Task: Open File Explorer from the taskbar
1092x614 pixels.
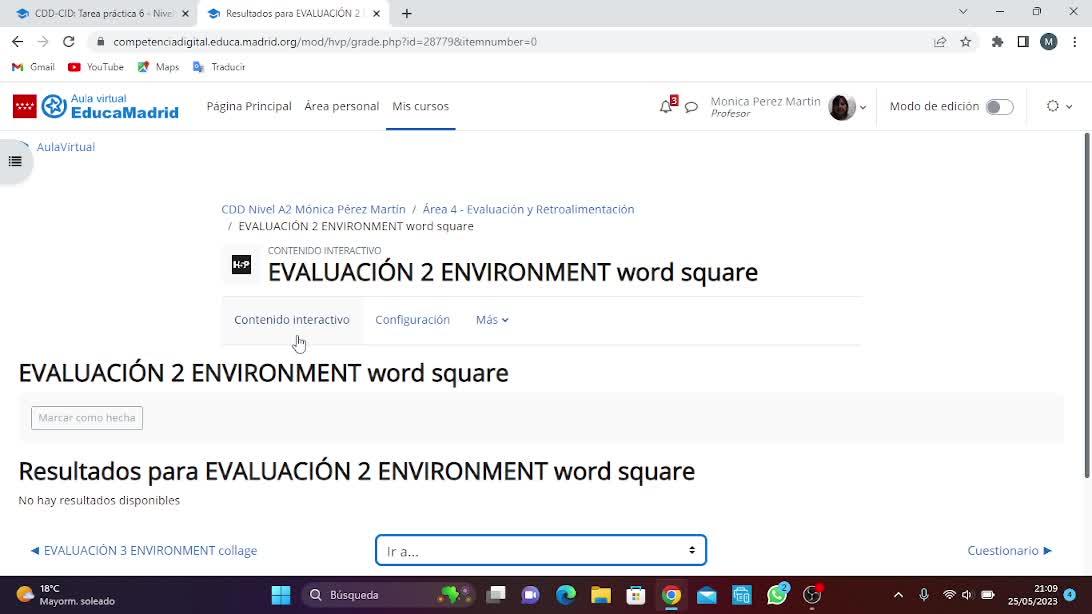Action: [600, 595]
